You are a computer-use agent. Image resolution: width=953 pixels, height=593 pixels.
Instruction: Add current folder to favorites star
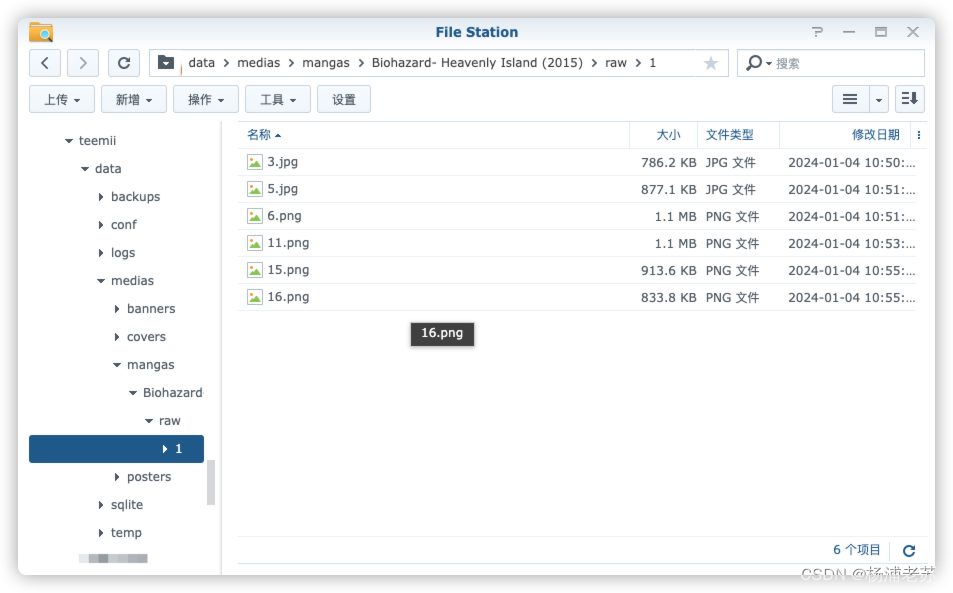[x=710, y=63]
